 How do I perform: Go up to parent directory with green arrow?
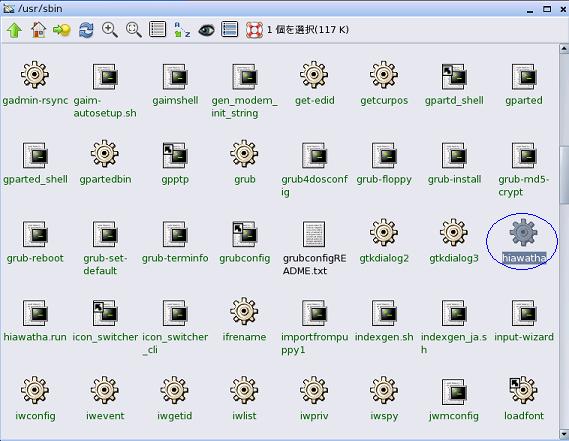(14, 30)
